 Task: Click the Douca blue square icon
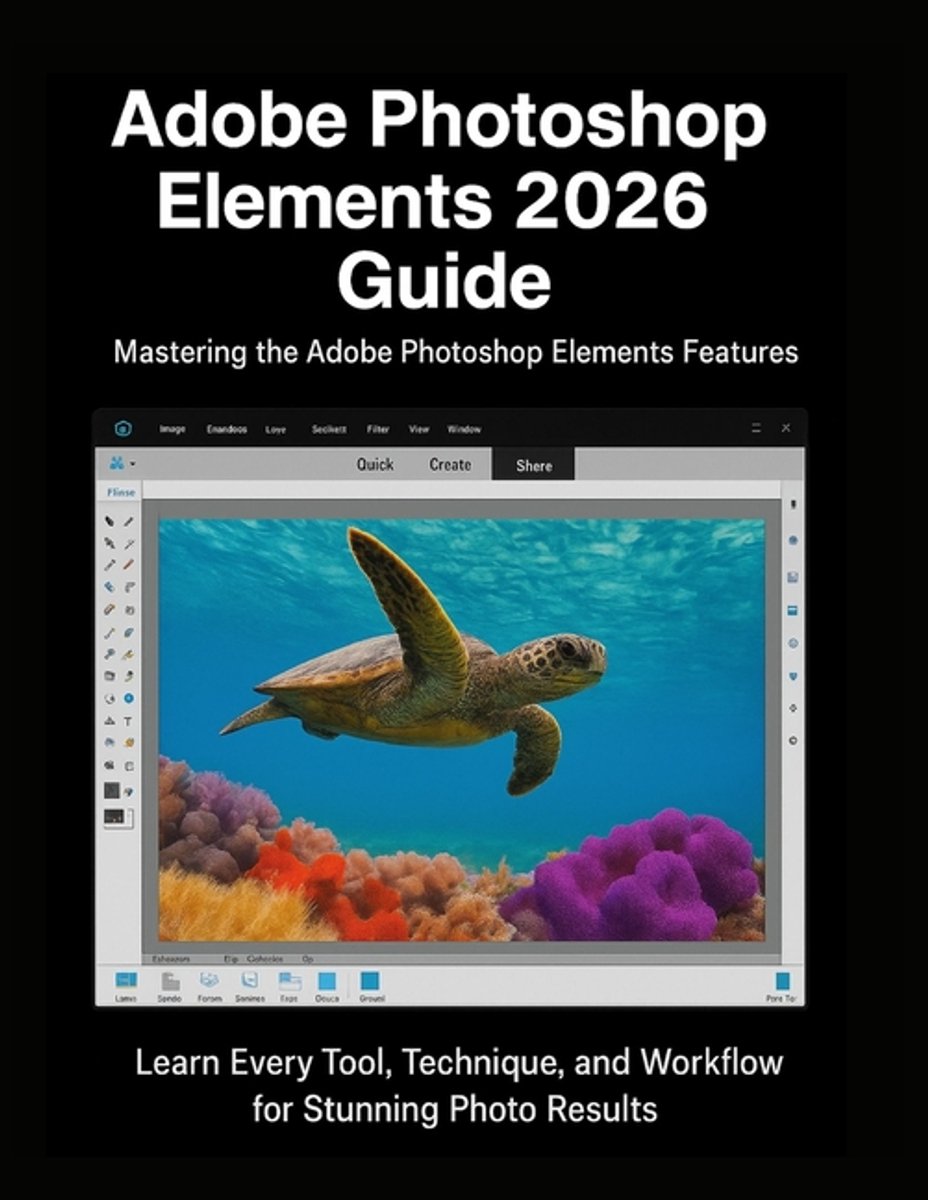click(327, 981)
